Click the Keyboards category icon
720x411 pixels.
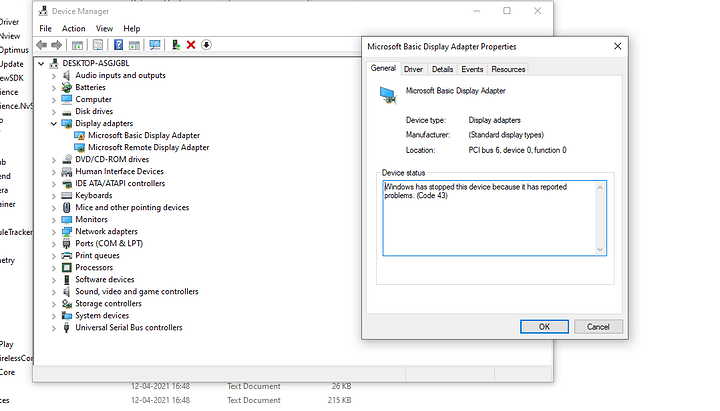67,196
